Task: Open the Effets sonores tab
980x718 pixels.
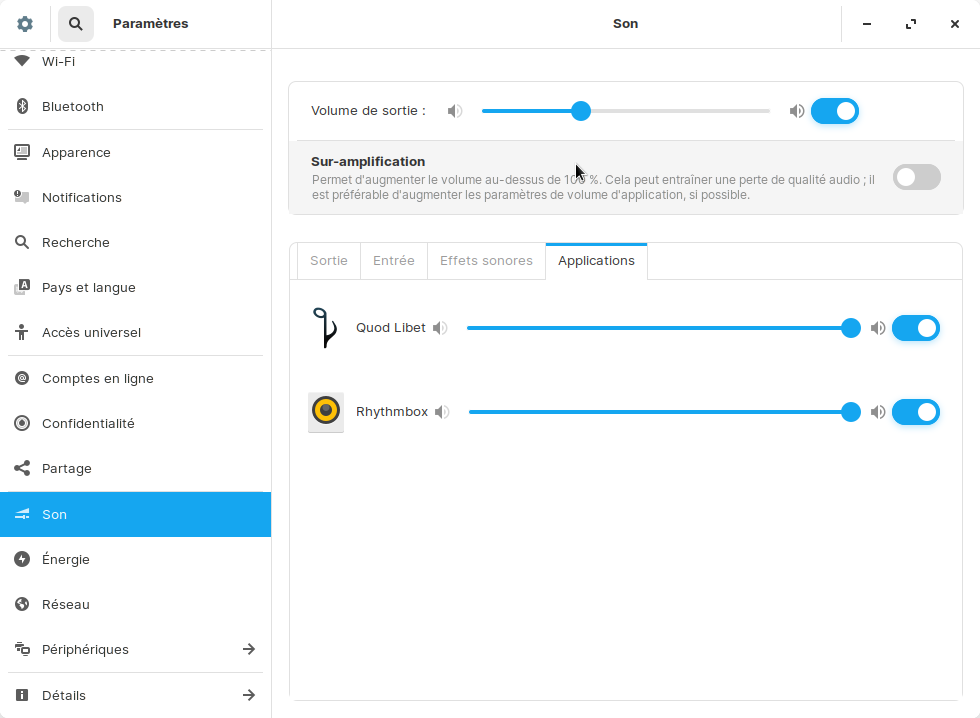Action: coord(486,261)
